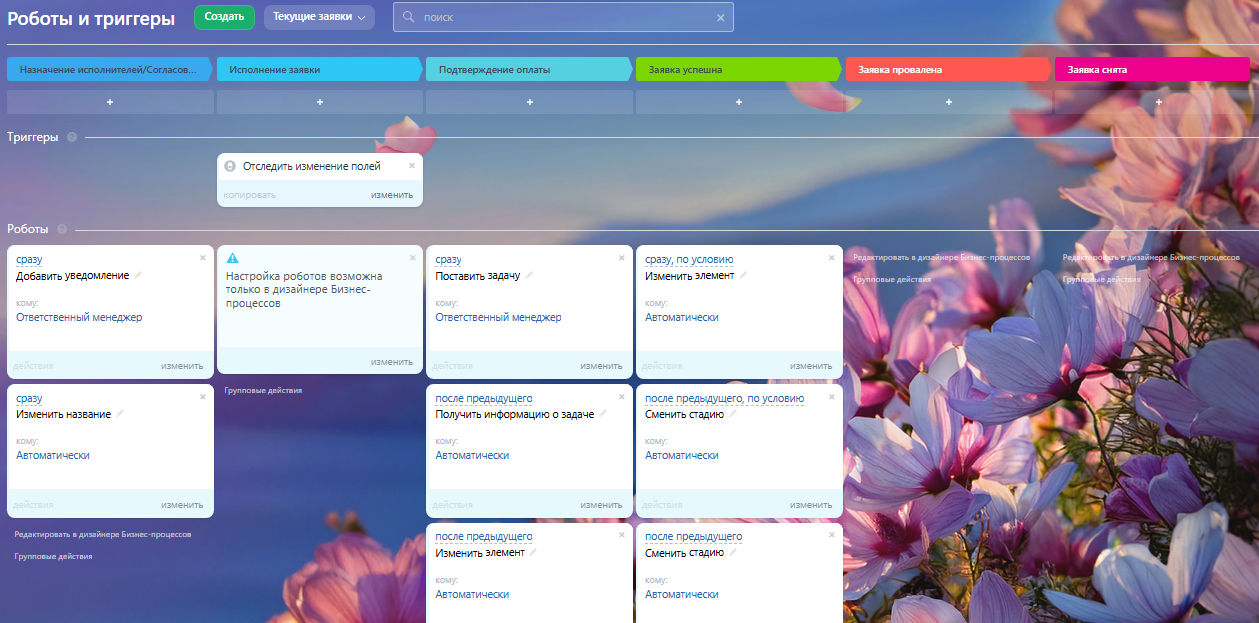
Task: Select the Заявка снята stage
Action: (1152, 70)
